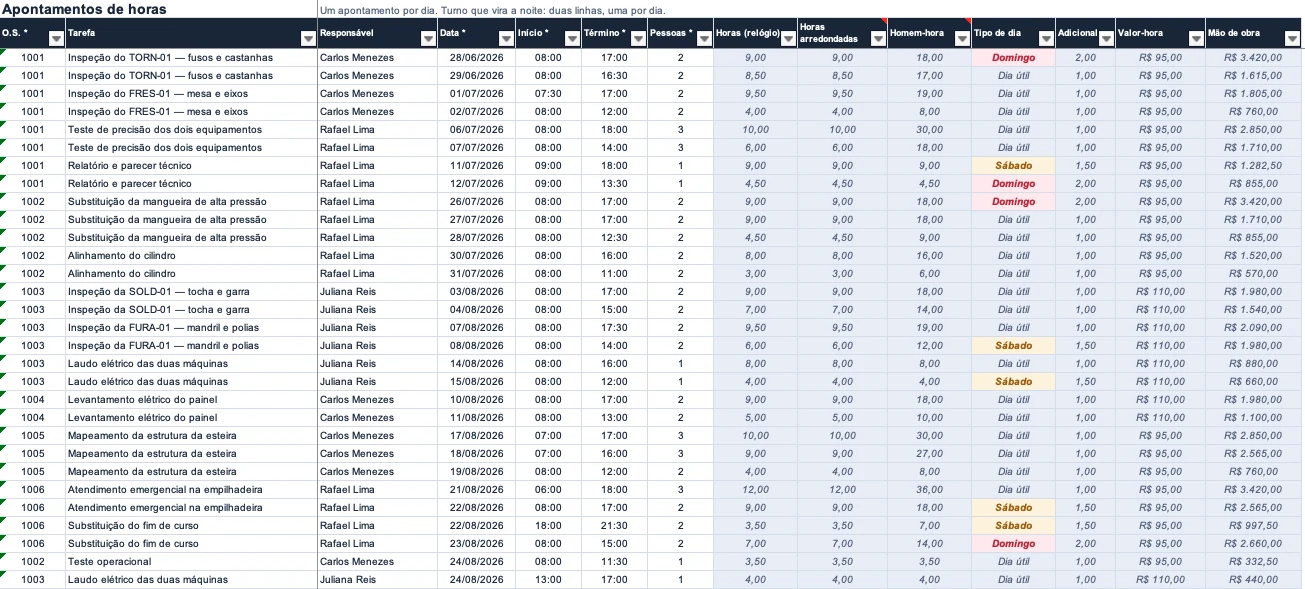Open the Adicional column filter dropdown
The width and height of the screenshot is (1305, 589).
[x=1106, y=38]
